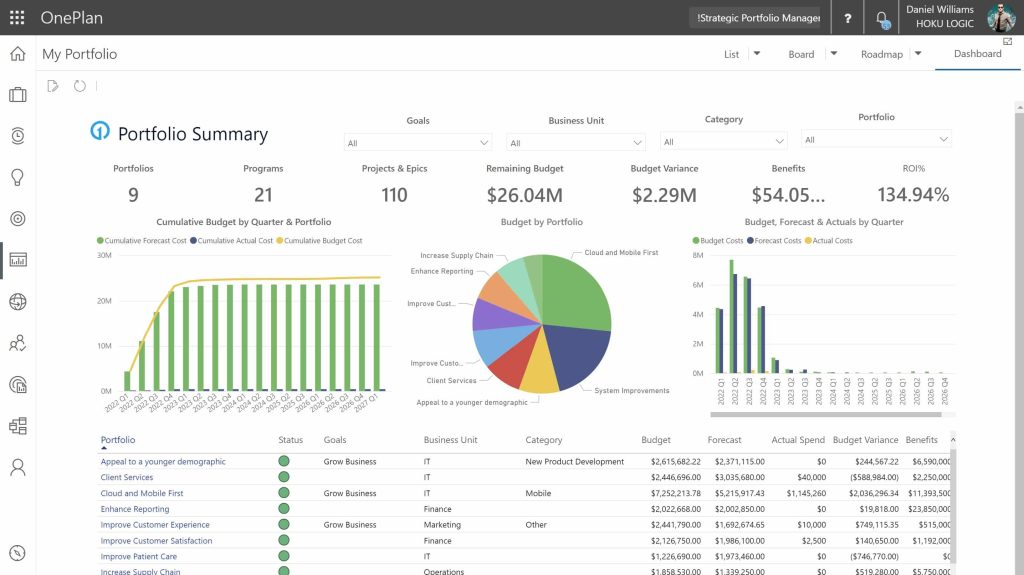Select the chart reports sidebar icon

click(18, 260)
